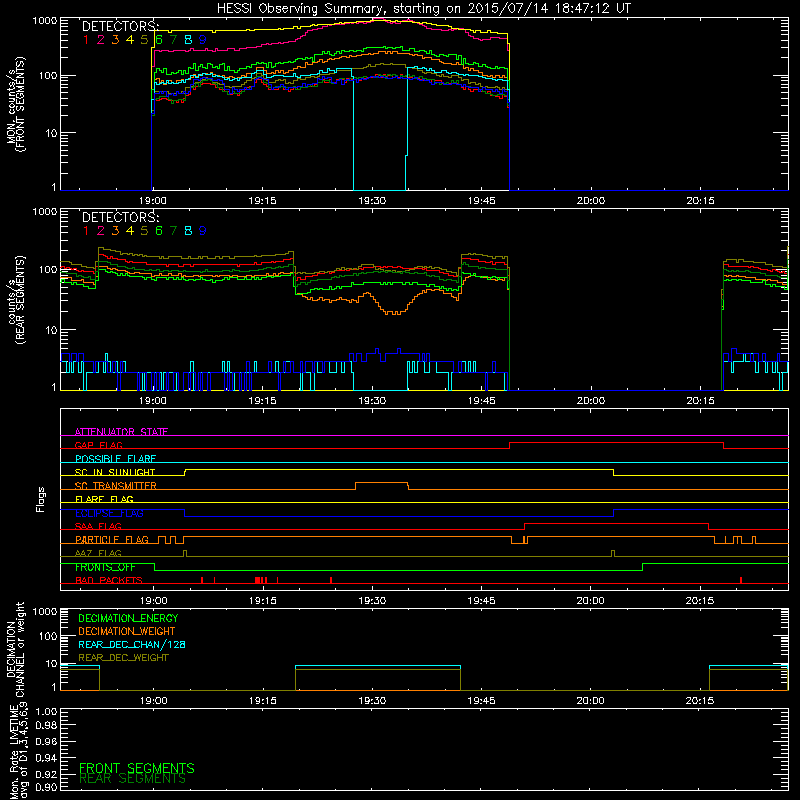The image size is (800, 800).
Task: Click the 'SC_IN_SUNLIGHT' flag label
Action: (x=115, y=472)
